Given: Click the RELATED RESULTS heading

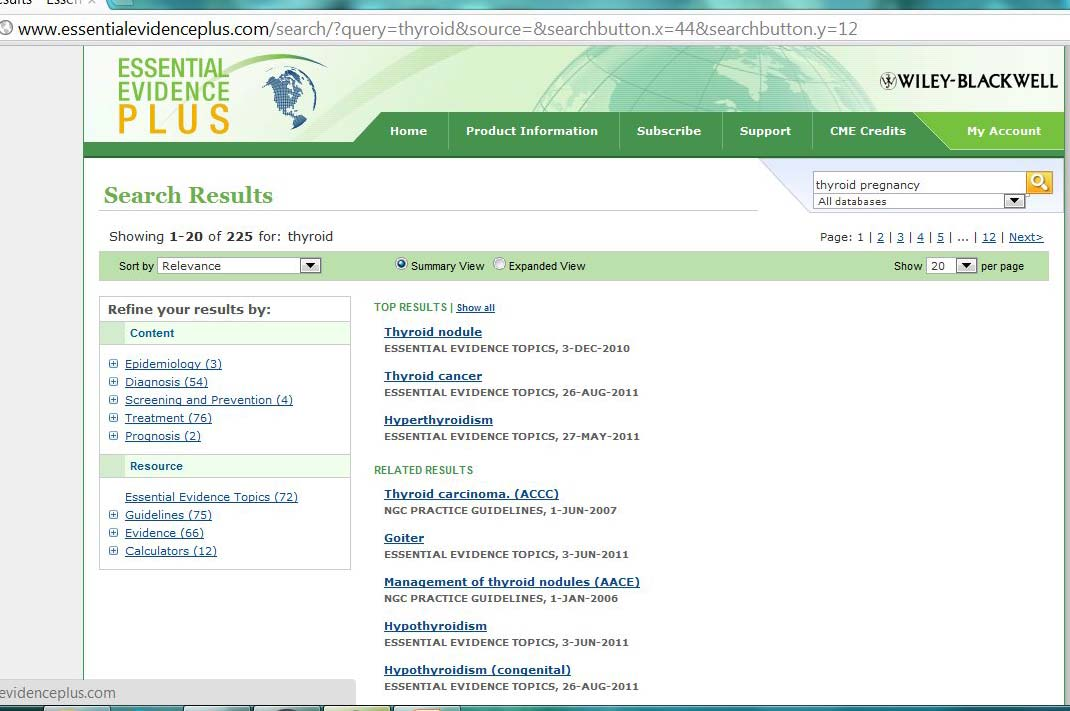Looking at the screenshot, I should [x=423, y=470].
